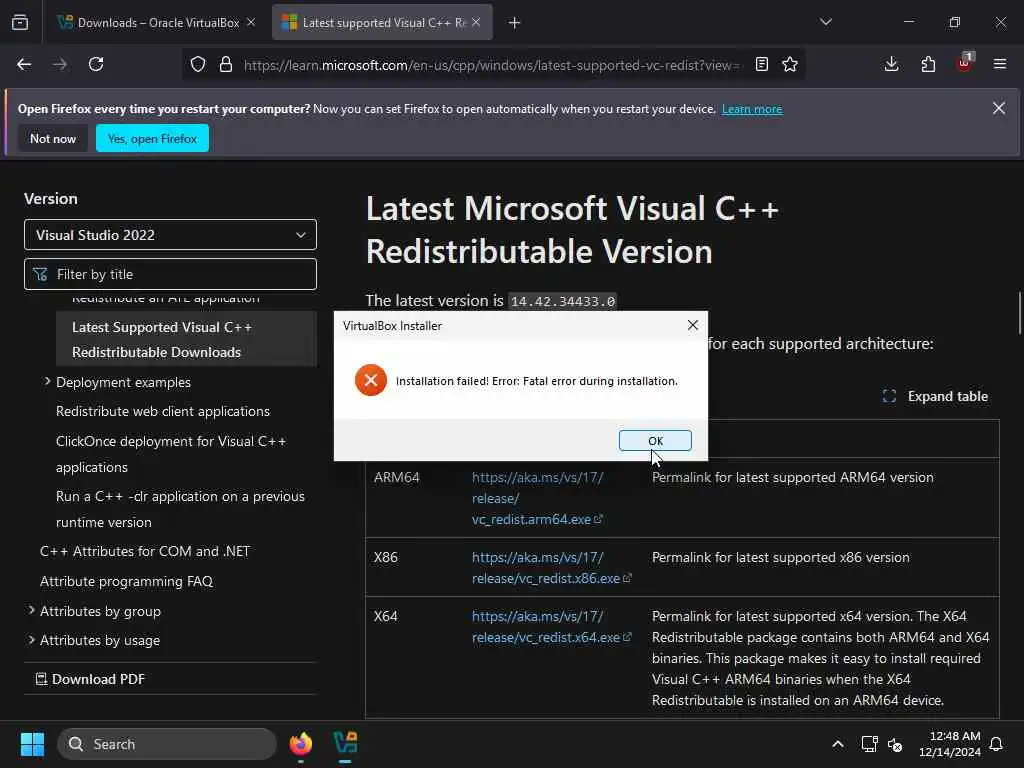Close the Latest supported Visual C++ tab
1024x768 pixels.
476,22
